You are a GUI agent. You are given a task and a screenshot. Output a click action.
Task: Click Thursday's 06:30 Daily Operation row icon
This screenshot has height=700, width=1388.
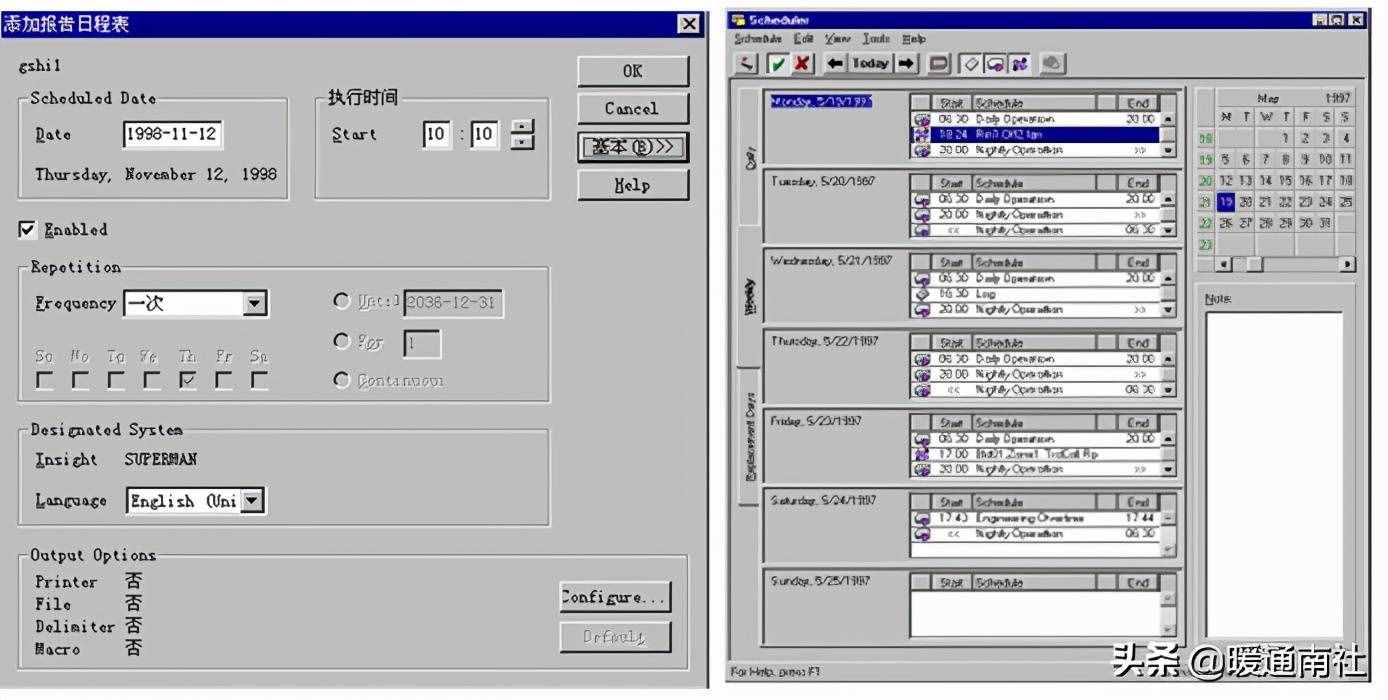pyautogui.click(x=922, y=358)
